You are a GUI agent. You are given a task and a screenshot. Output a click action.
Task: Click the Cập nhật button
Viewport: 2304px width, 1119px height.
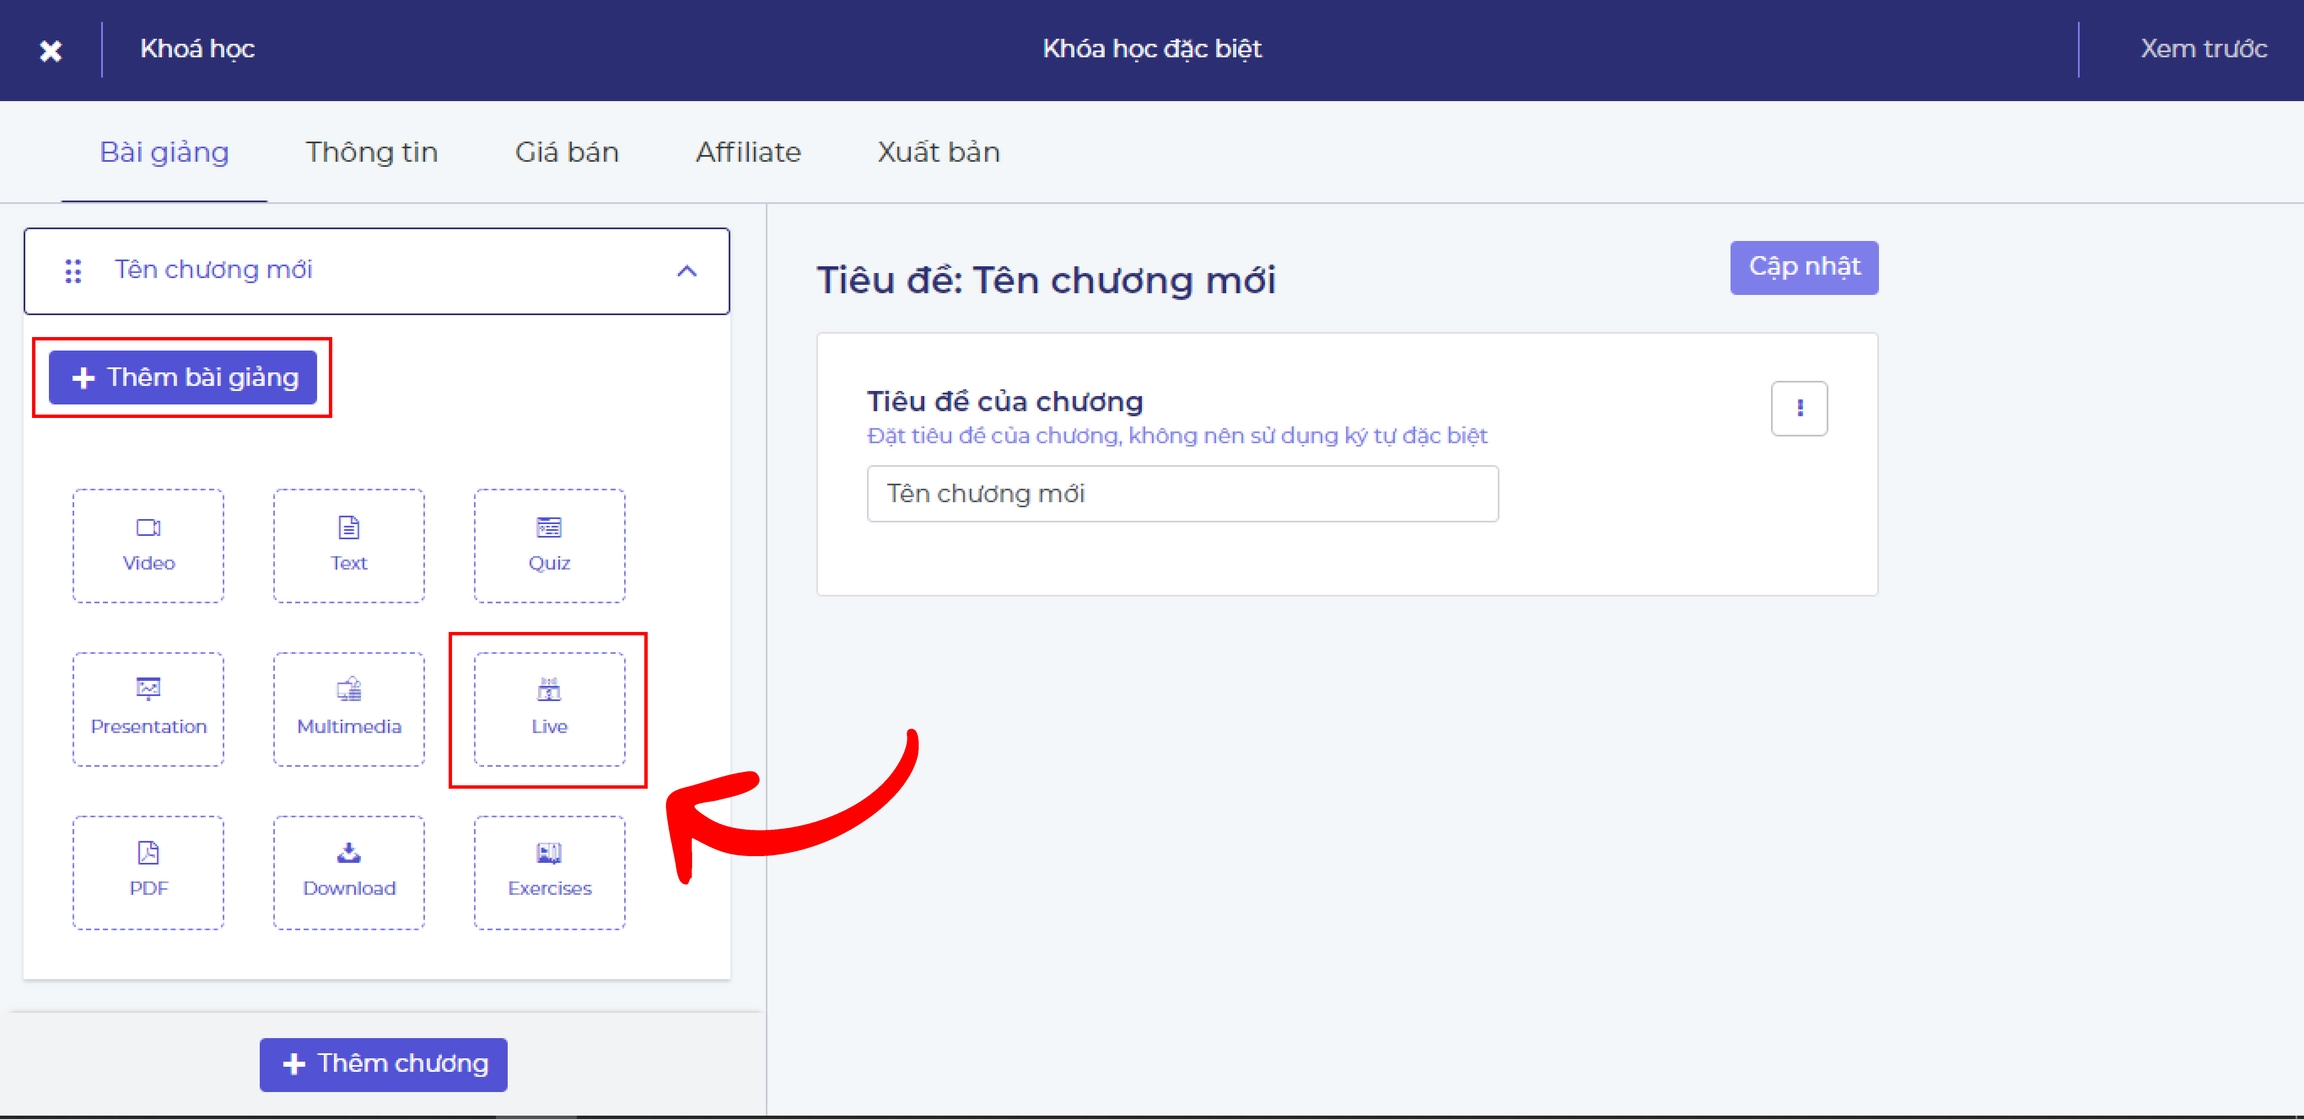tap(1803, 267)
